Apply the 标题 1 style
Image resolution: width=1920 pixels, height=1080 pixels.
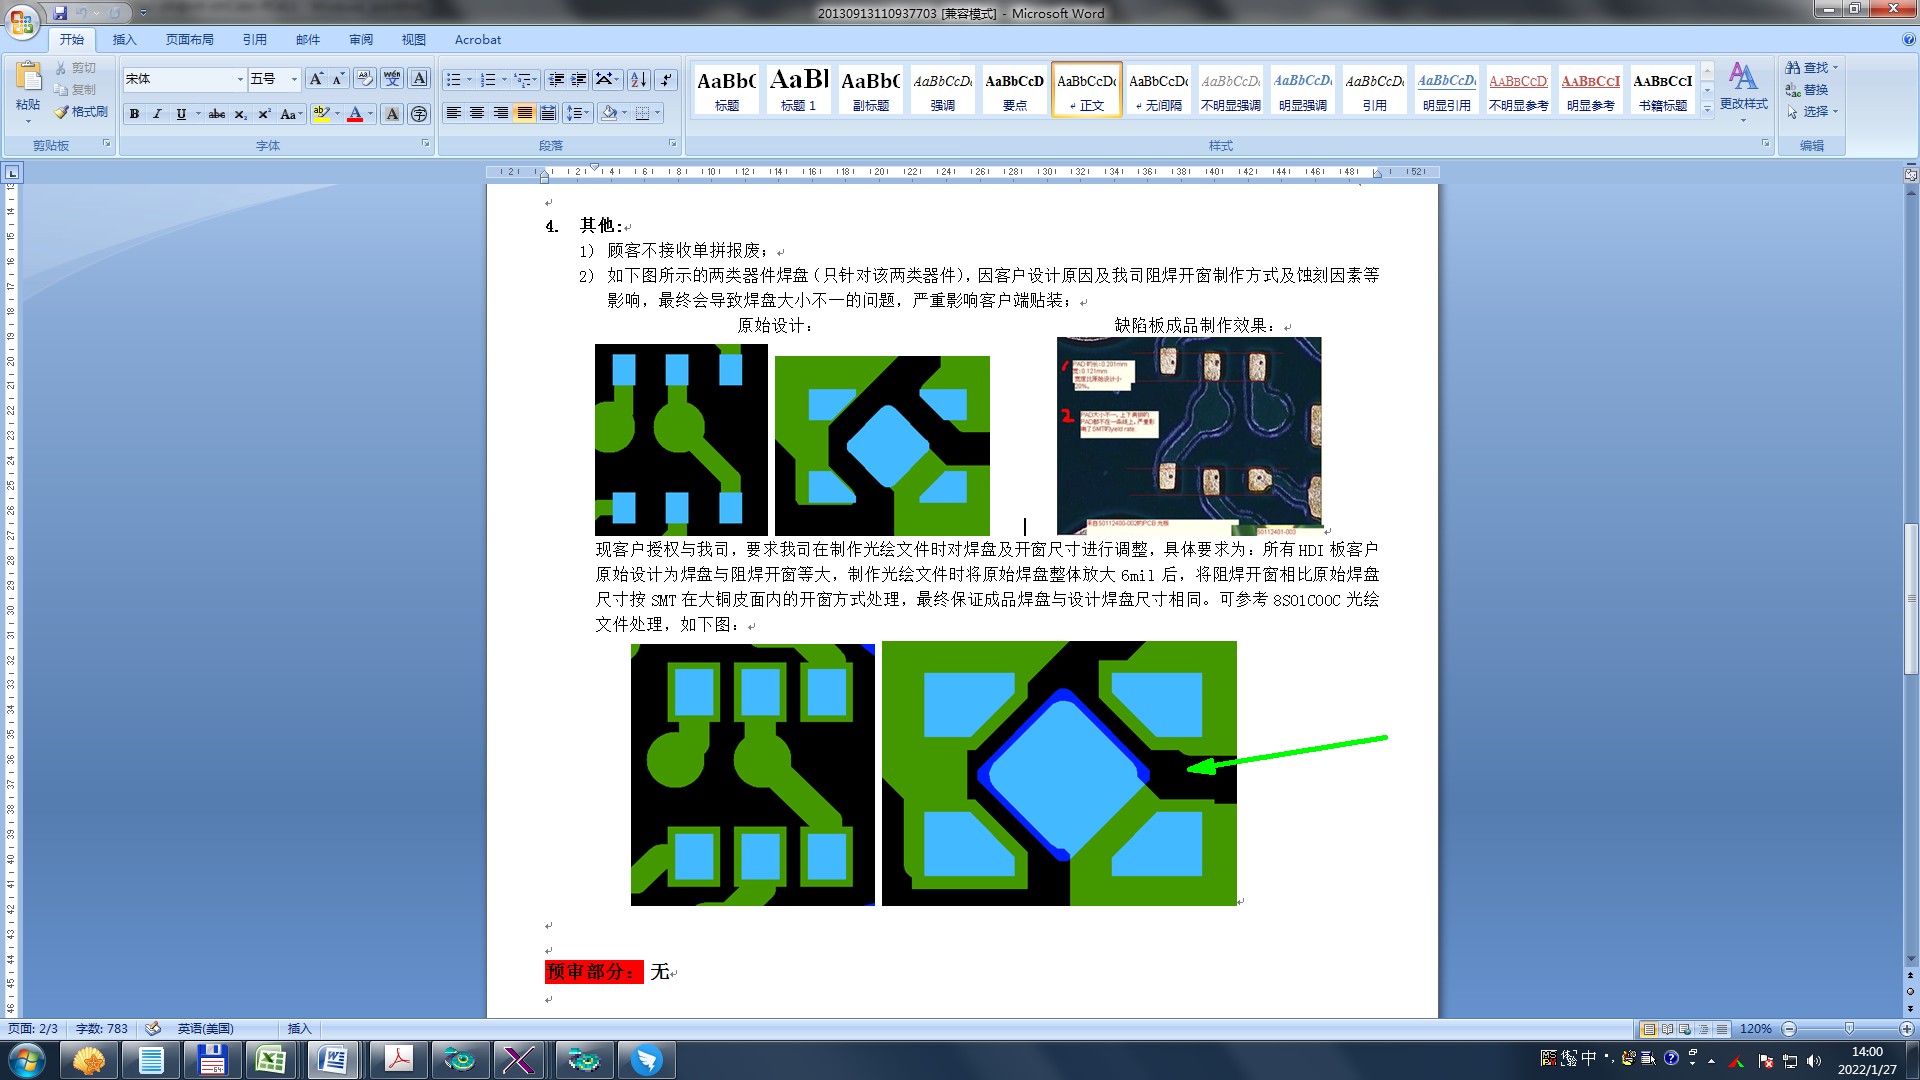pyautogui.click(x=798, y=90)
